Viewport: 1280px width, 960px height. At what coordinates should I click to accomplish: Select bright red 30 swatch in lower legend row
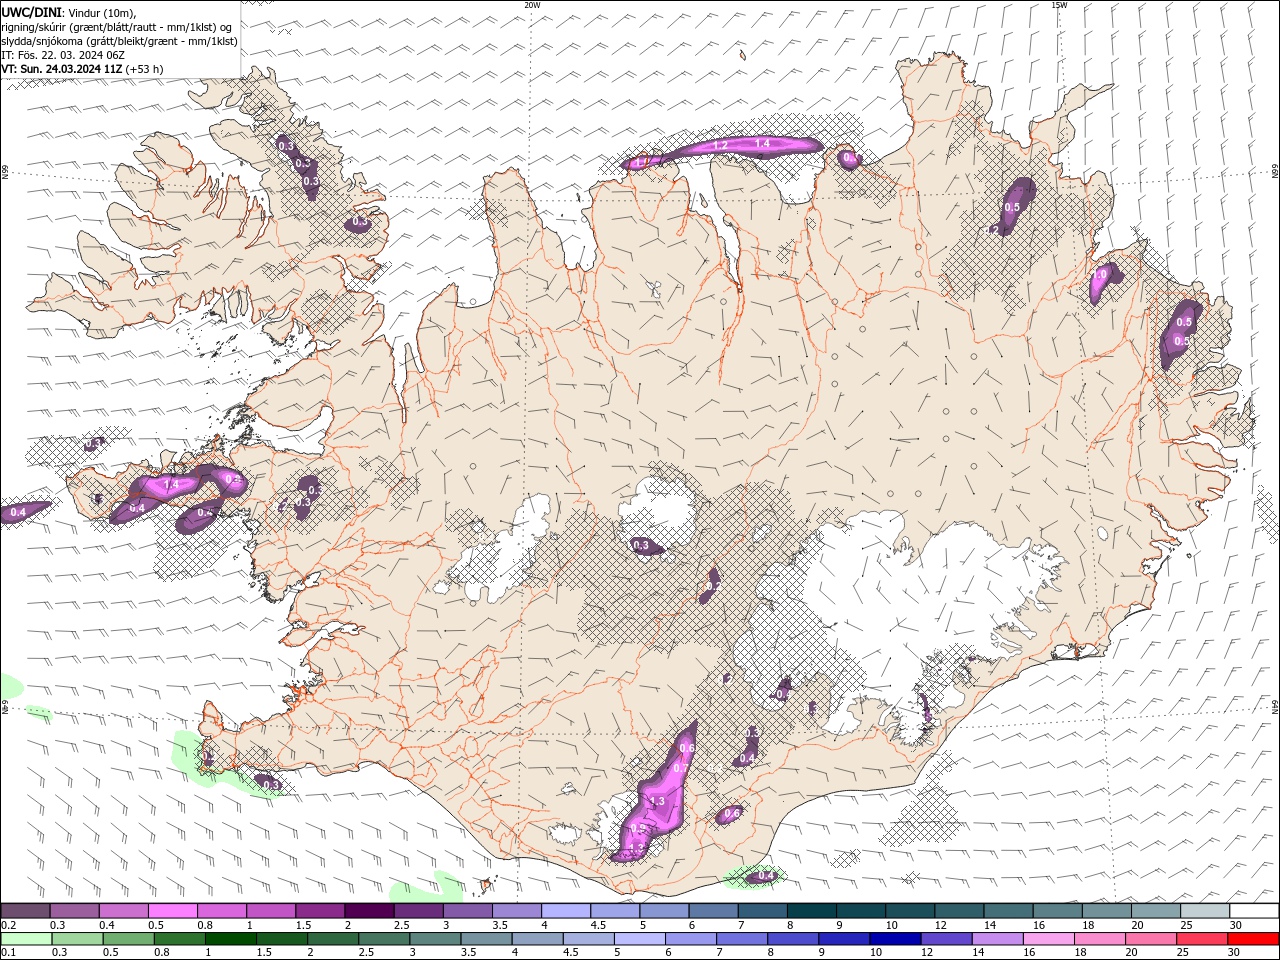1253,939
